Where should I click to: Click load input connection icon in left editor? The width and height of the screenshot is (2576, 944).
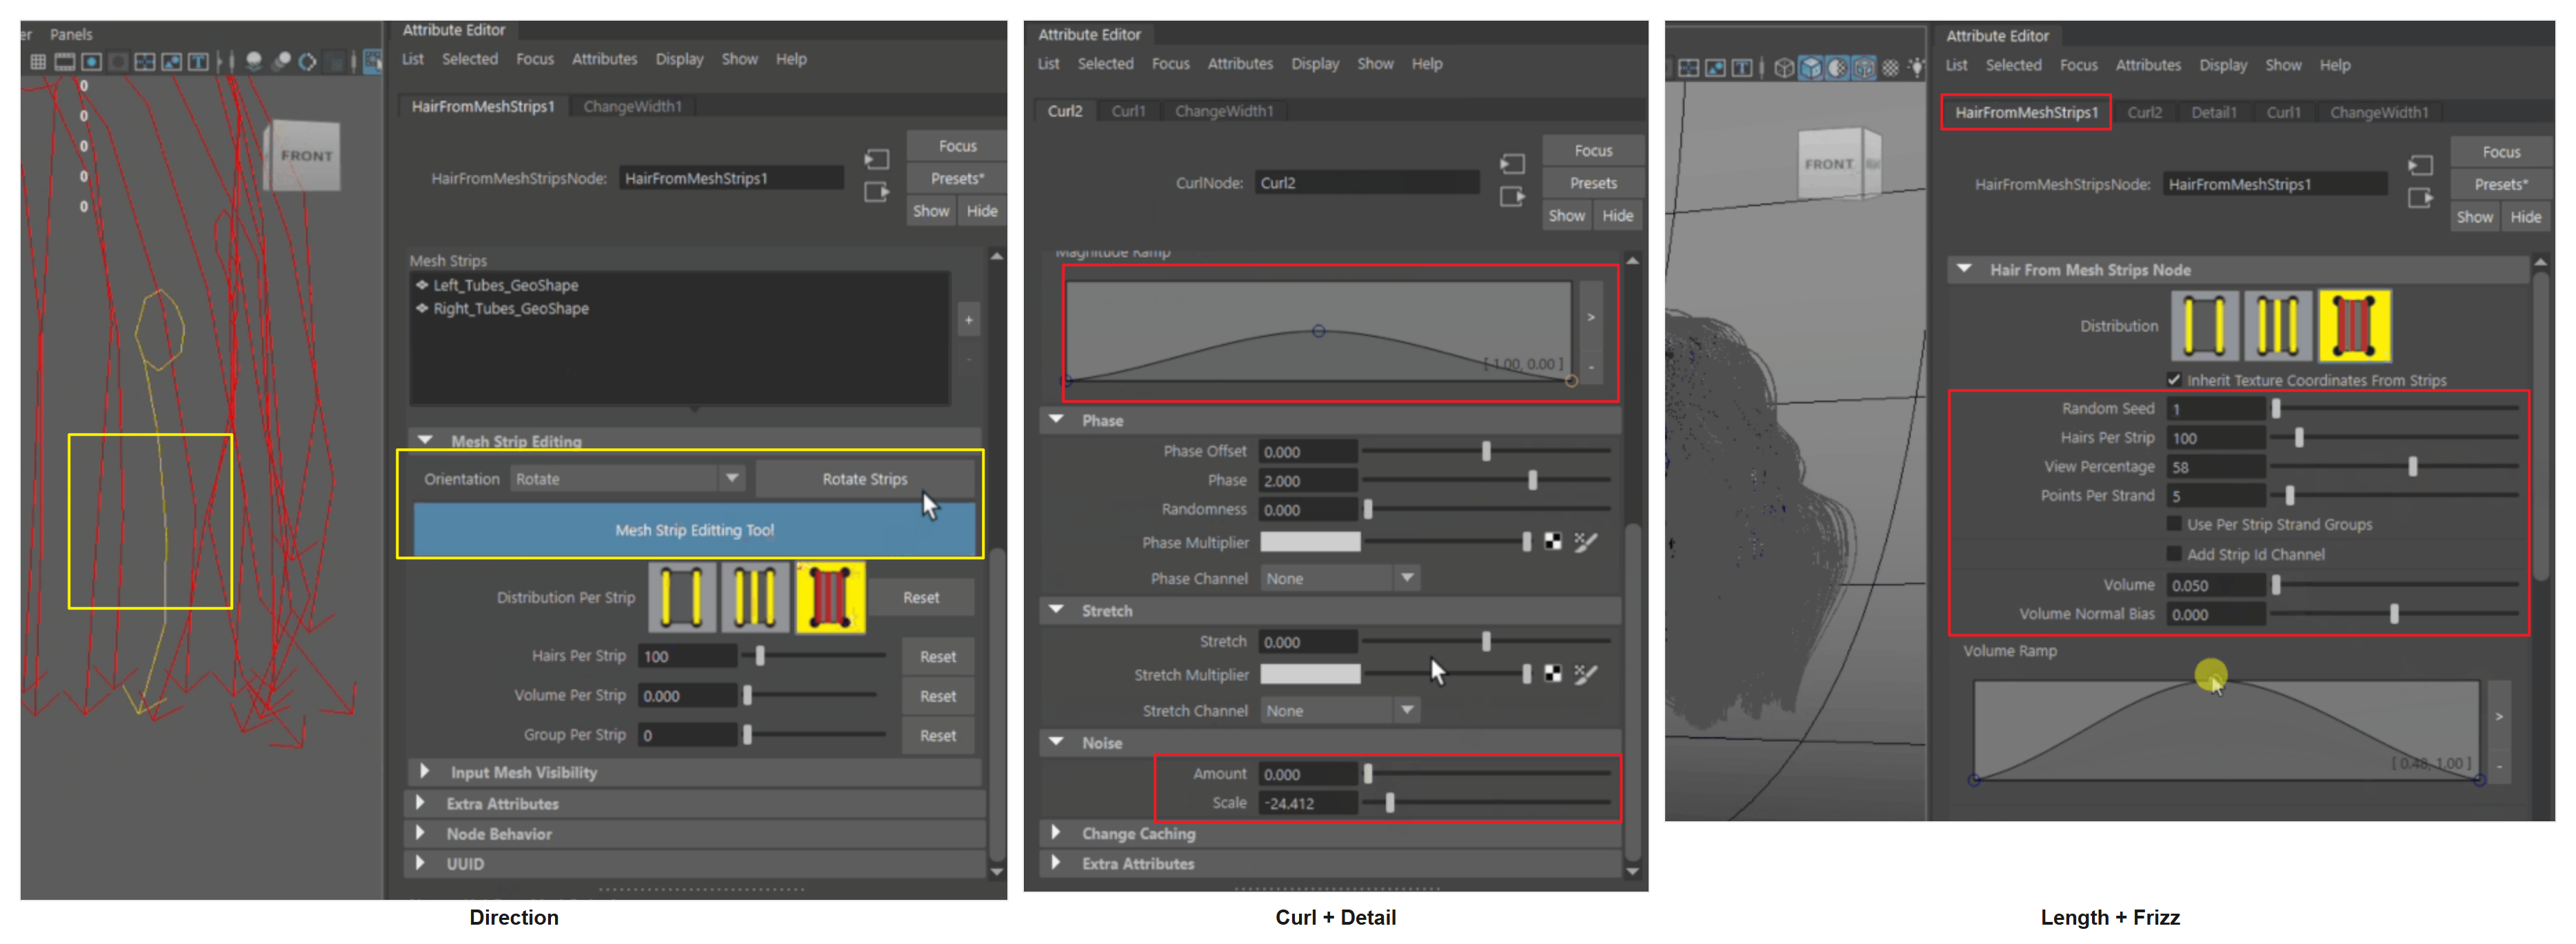point(877,159)
